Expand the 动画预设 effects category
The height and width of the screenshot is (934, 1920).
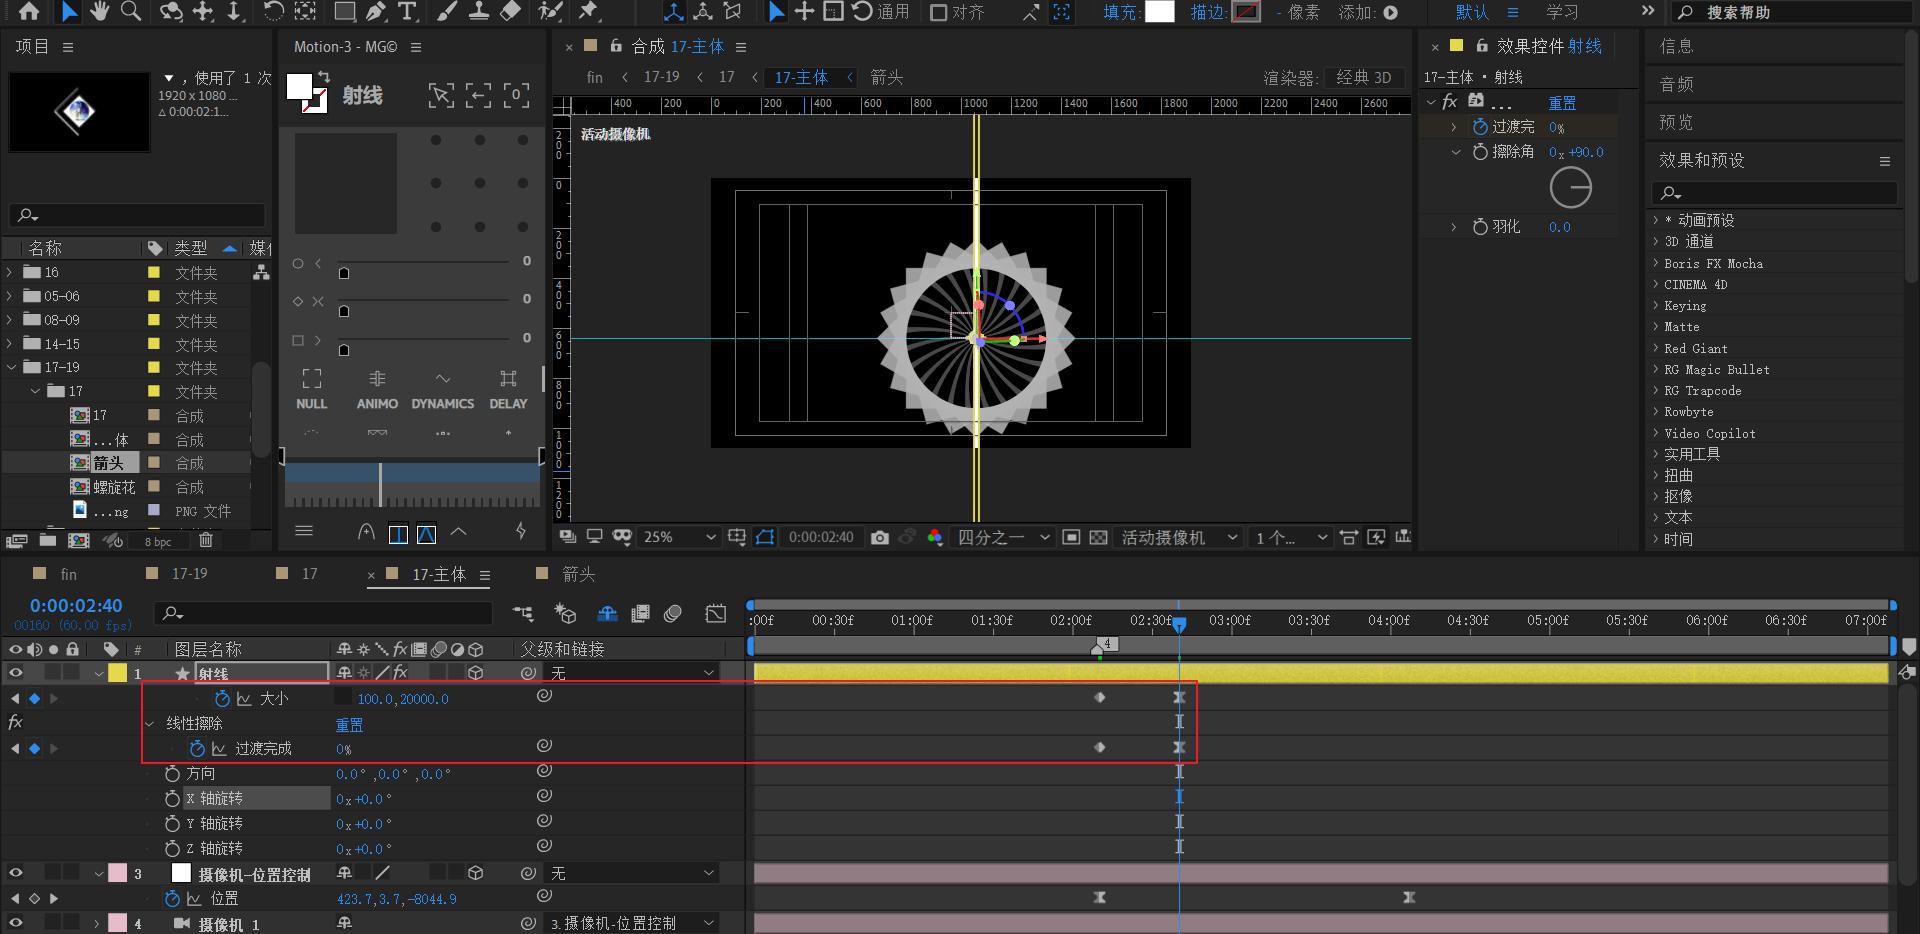tap(1656, 220)
